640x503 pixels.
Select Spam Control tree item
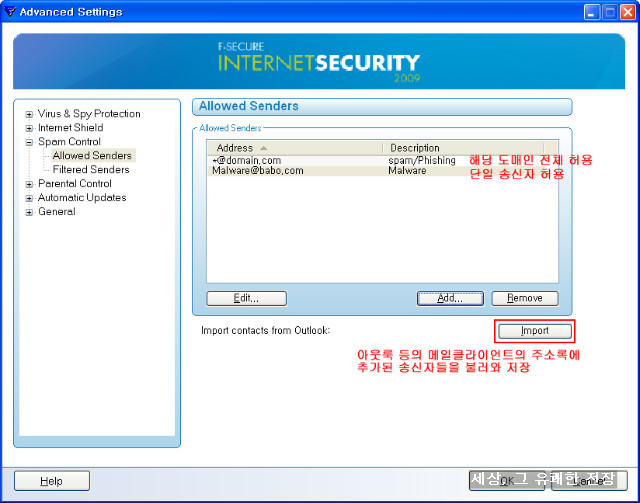69,142
